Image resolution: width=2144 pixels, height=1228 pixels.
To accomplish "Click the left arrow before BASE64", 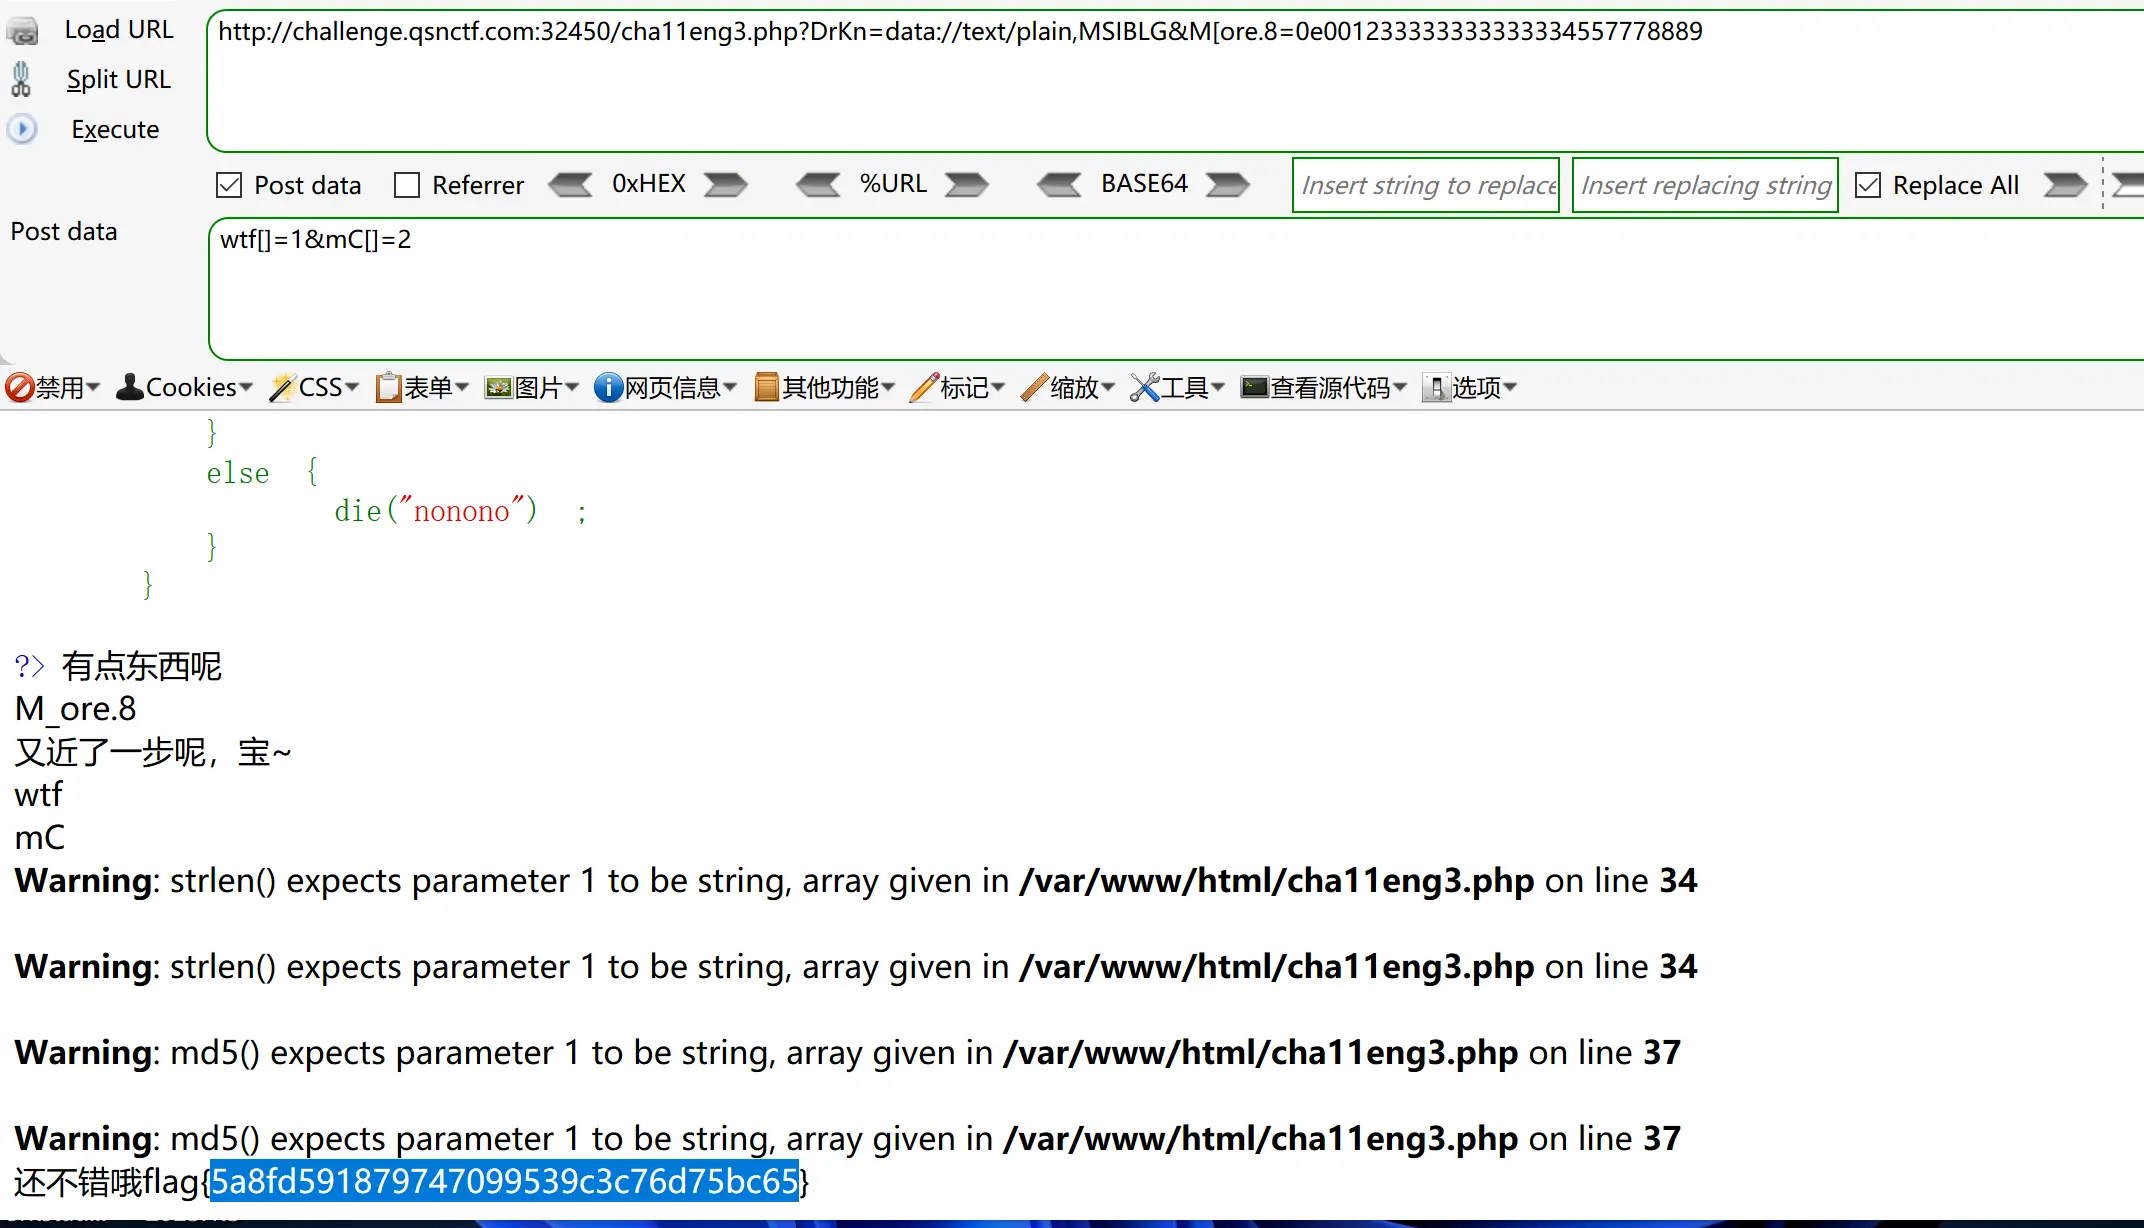I will click(1059, 185).
